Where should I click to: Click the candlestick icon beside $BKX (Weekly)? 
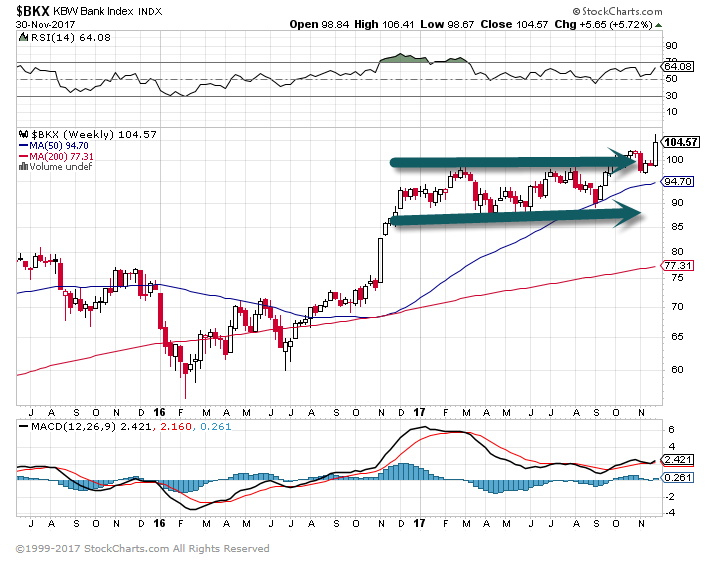23,134
